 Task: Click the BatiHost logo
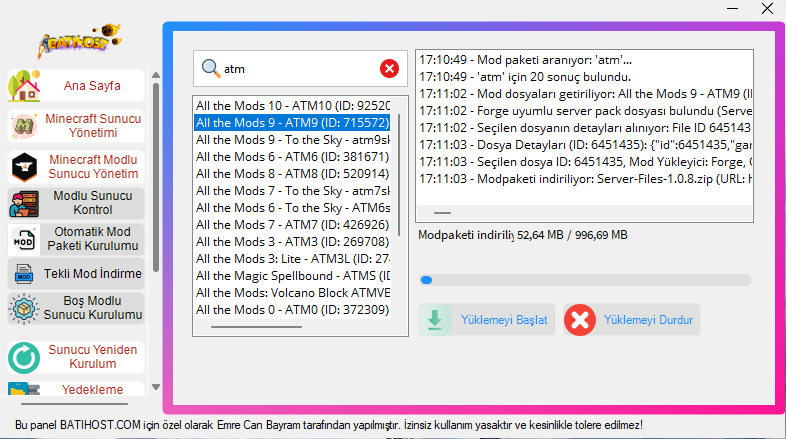coord(80,41)
